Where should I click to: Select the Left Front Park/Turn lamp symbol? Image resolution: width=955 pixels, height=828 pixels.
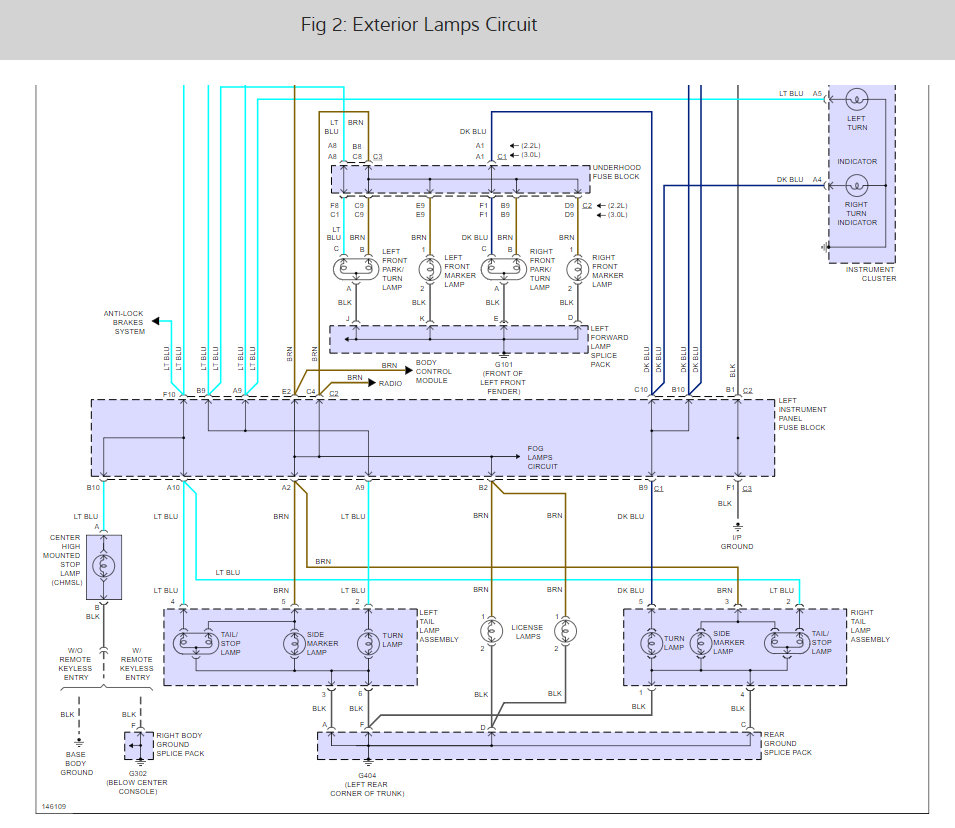click(356, 269)
